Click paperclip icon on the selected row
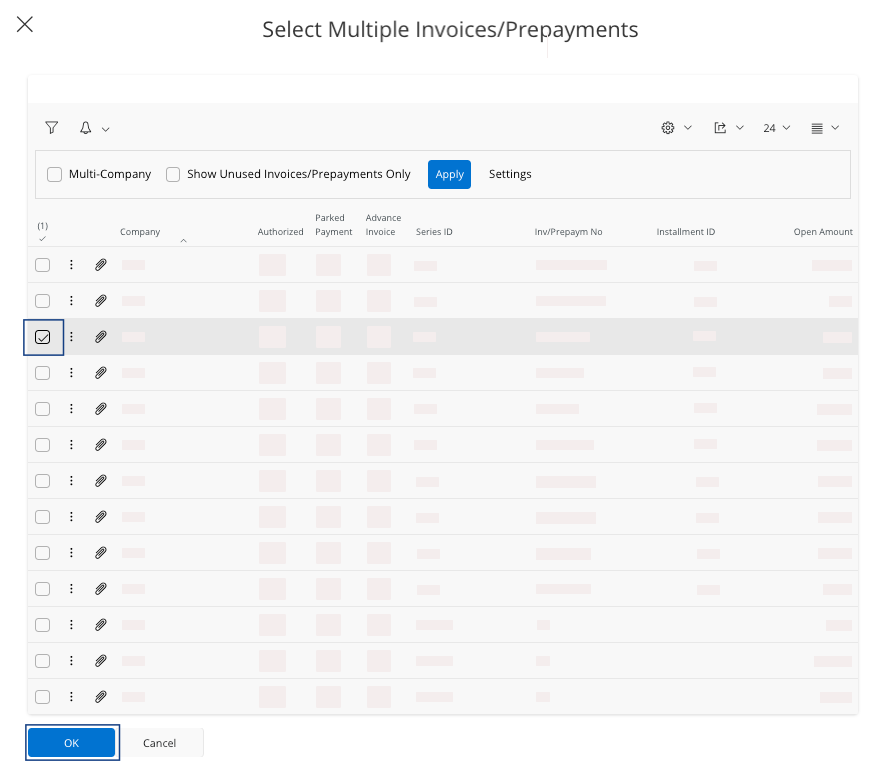Screen dimensions: 872x768 click(101, 337)
